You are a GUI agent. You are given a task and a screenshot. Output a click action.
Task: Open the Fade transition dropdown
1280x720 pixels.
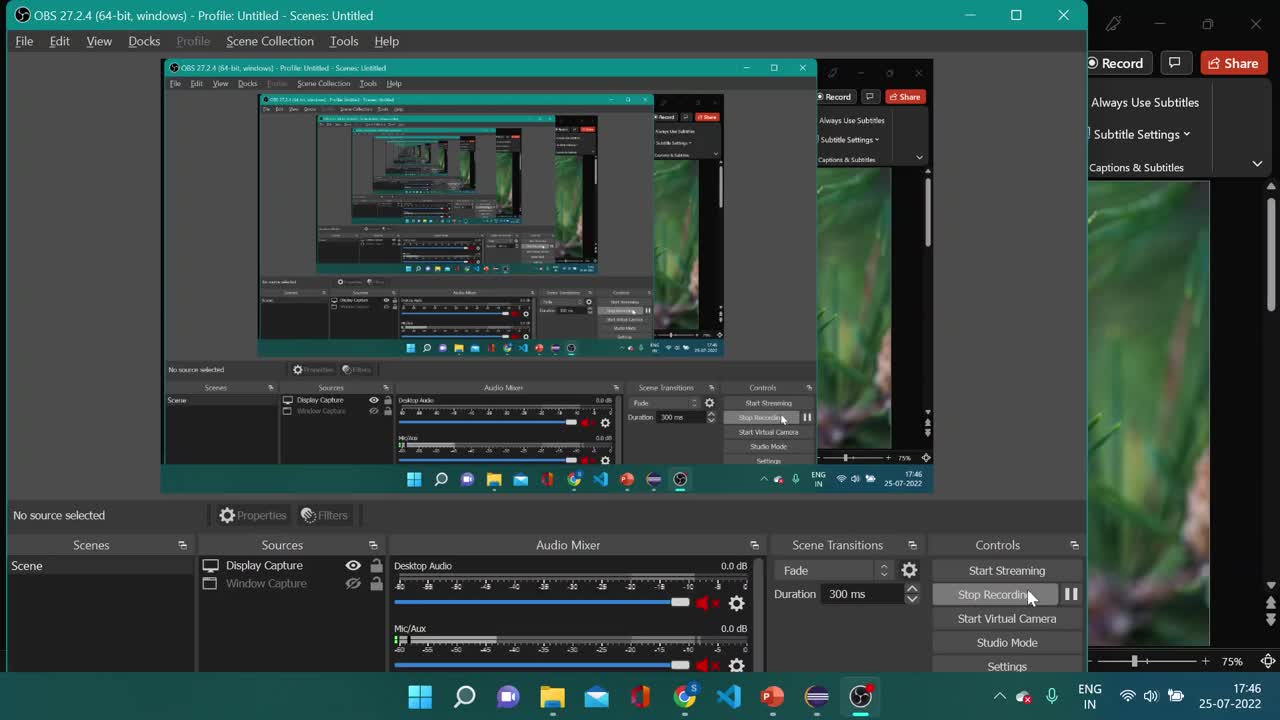click(834, 570)
